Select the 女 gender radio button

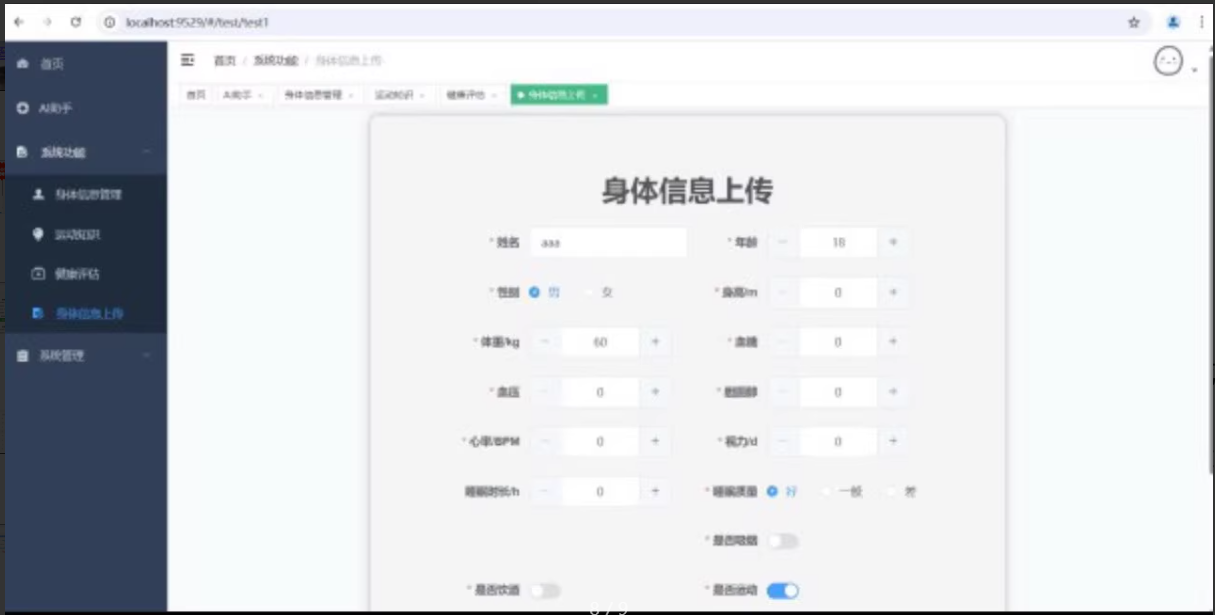590,292
